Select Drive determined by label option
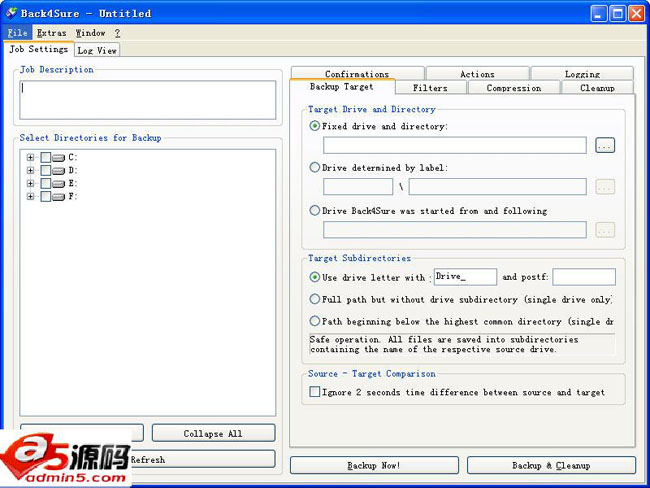Image resolution: width=650 pixels, height=488 pixels. (x=315, y=167)
